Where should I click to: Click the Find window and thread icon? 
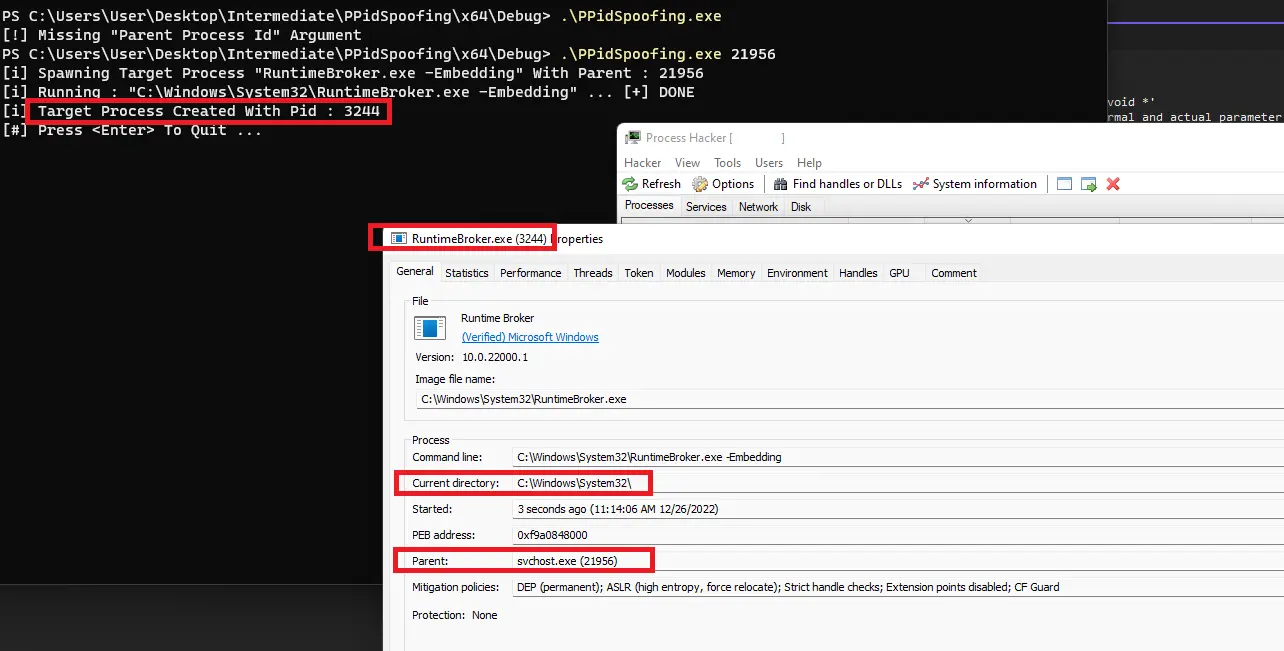coord(1089,184)
